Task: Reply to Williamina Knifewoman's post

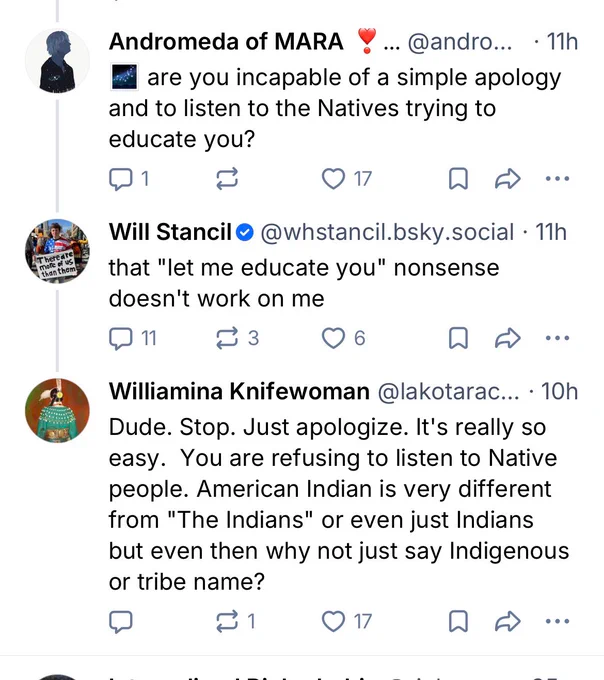Action: [121, 621]
